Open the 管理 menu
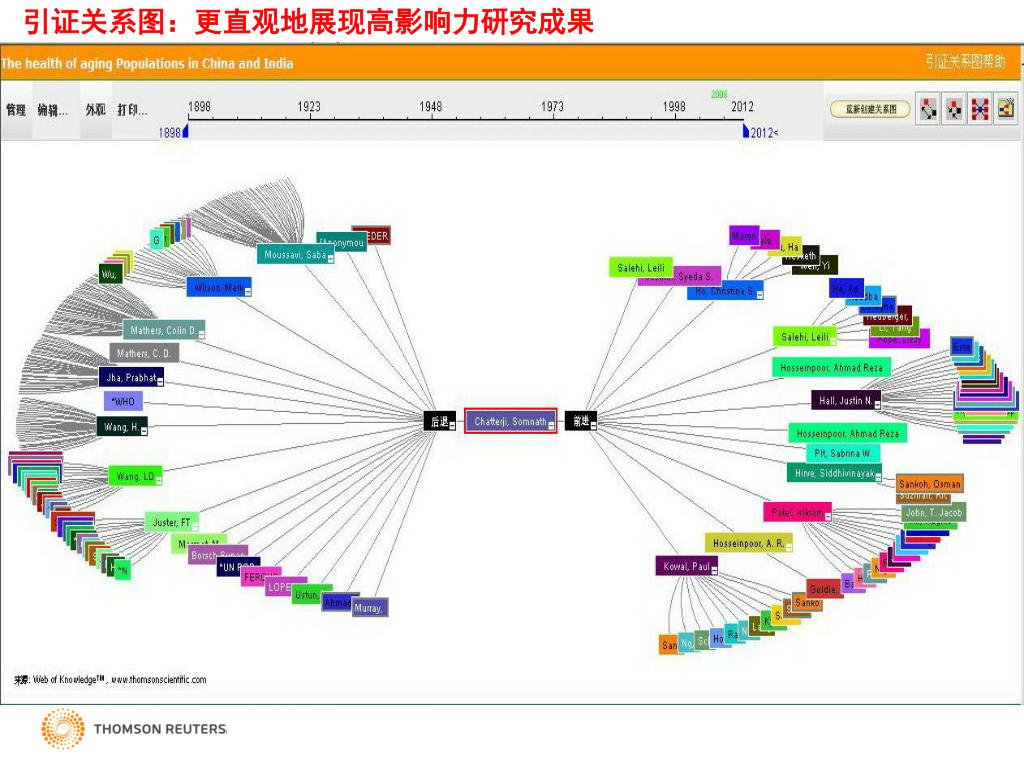1024x768 pixels. pyautogui.click(x=16, y=110)
